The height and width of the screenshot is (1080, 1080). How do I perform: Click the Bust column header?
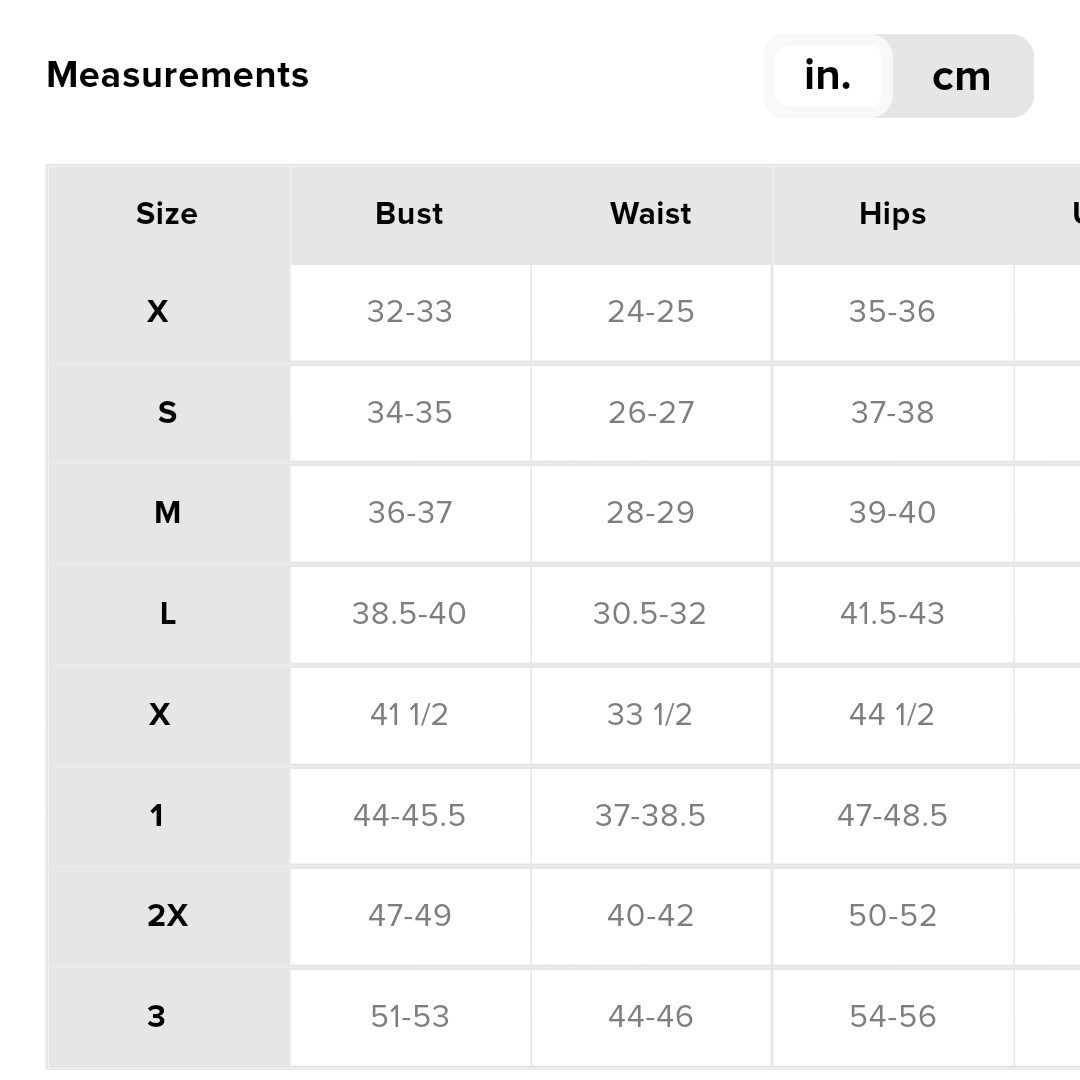click(x=410, y=214)
